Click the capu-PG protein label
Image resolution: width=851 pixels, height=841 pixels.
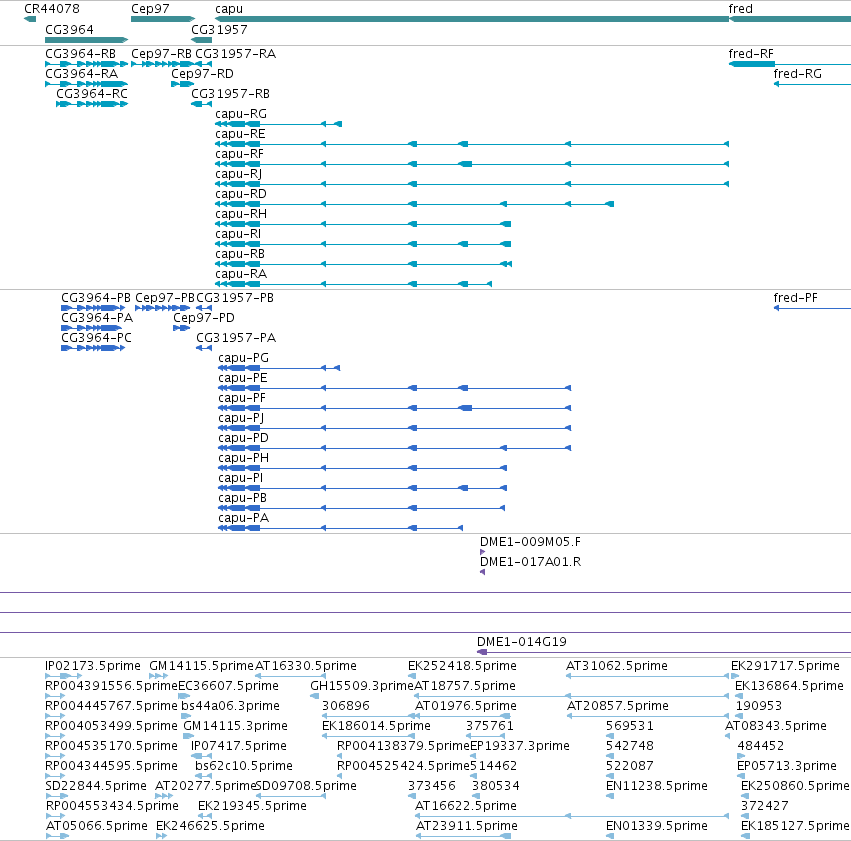point(243,358)
